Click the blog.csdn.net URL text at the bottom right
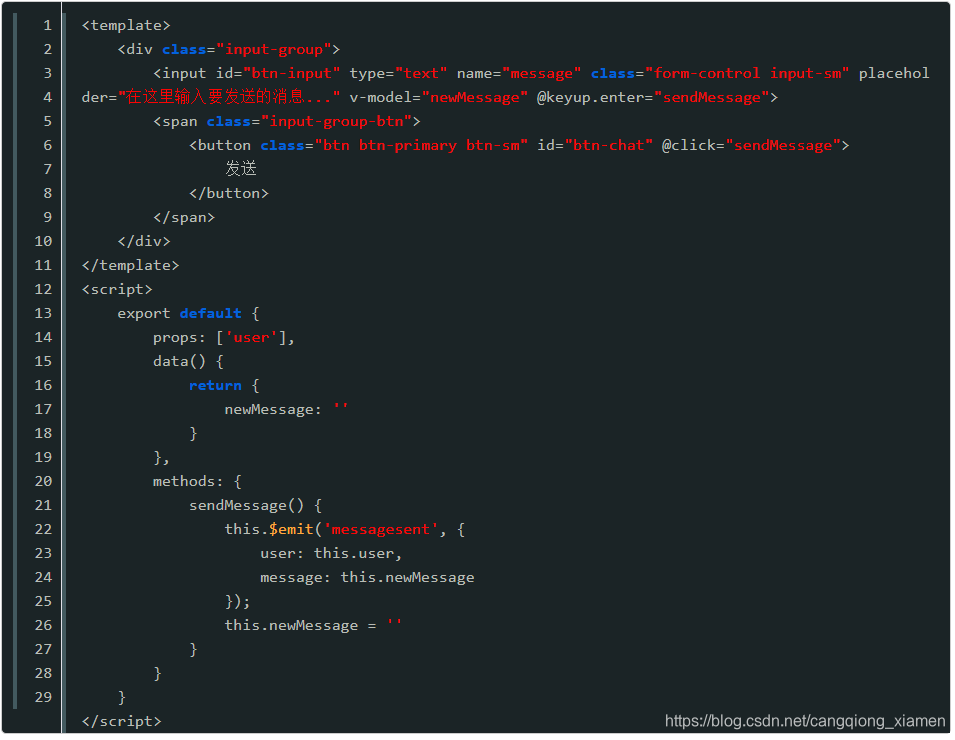The width and height of the screenshot is (955, 740). [805, 721]
